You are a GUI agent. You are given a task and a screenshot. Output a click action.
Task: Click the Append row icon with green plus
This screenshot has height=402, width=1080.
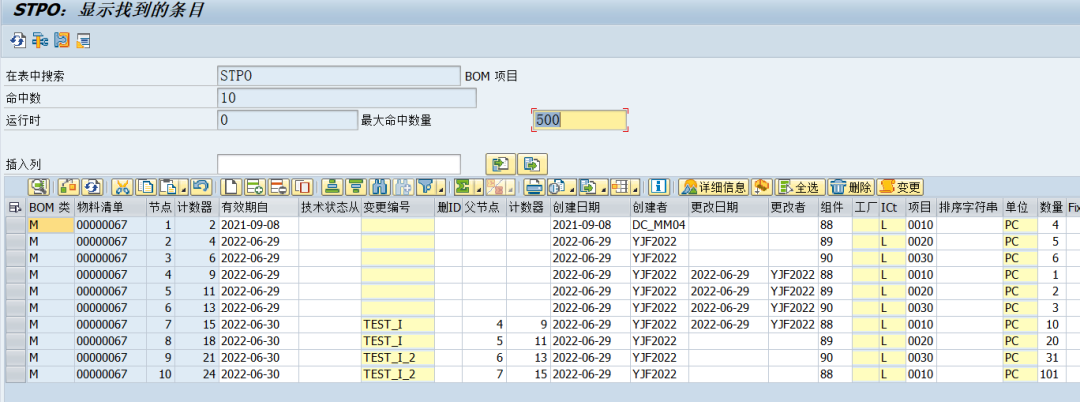coord(255,187)
